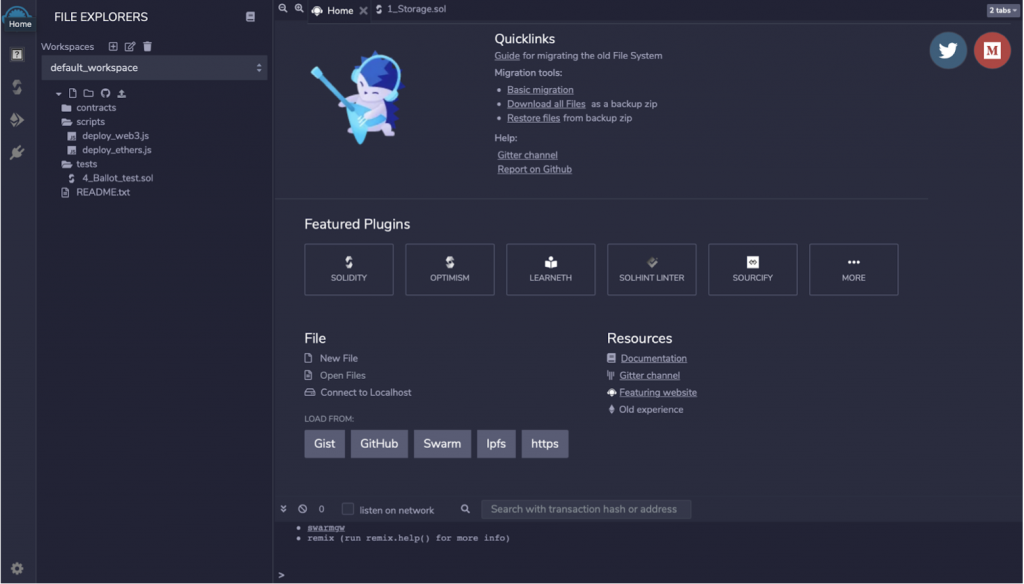Switch to Old experience
This screenshot has width=1024, height=584.
coord(651,410)
